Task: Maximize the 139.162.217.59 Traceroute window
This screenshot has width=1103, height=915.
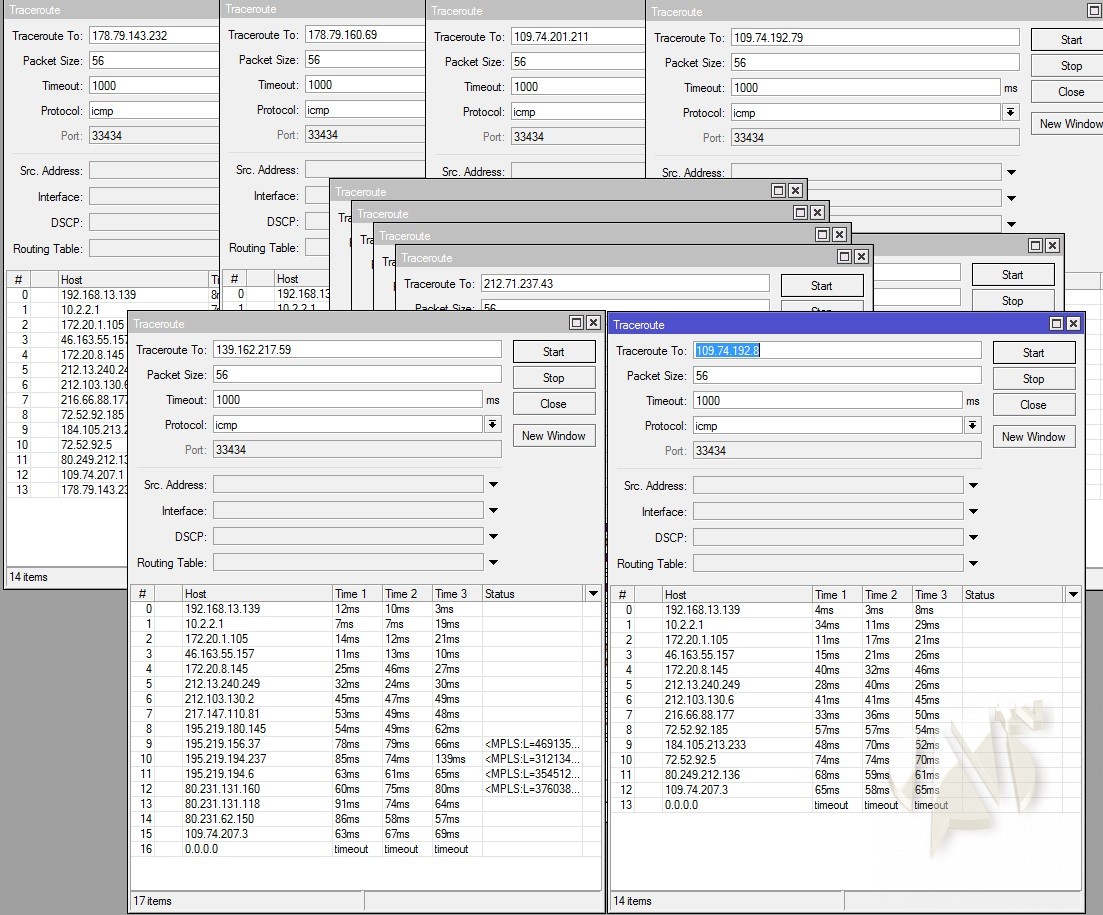Action: (576, 323)
